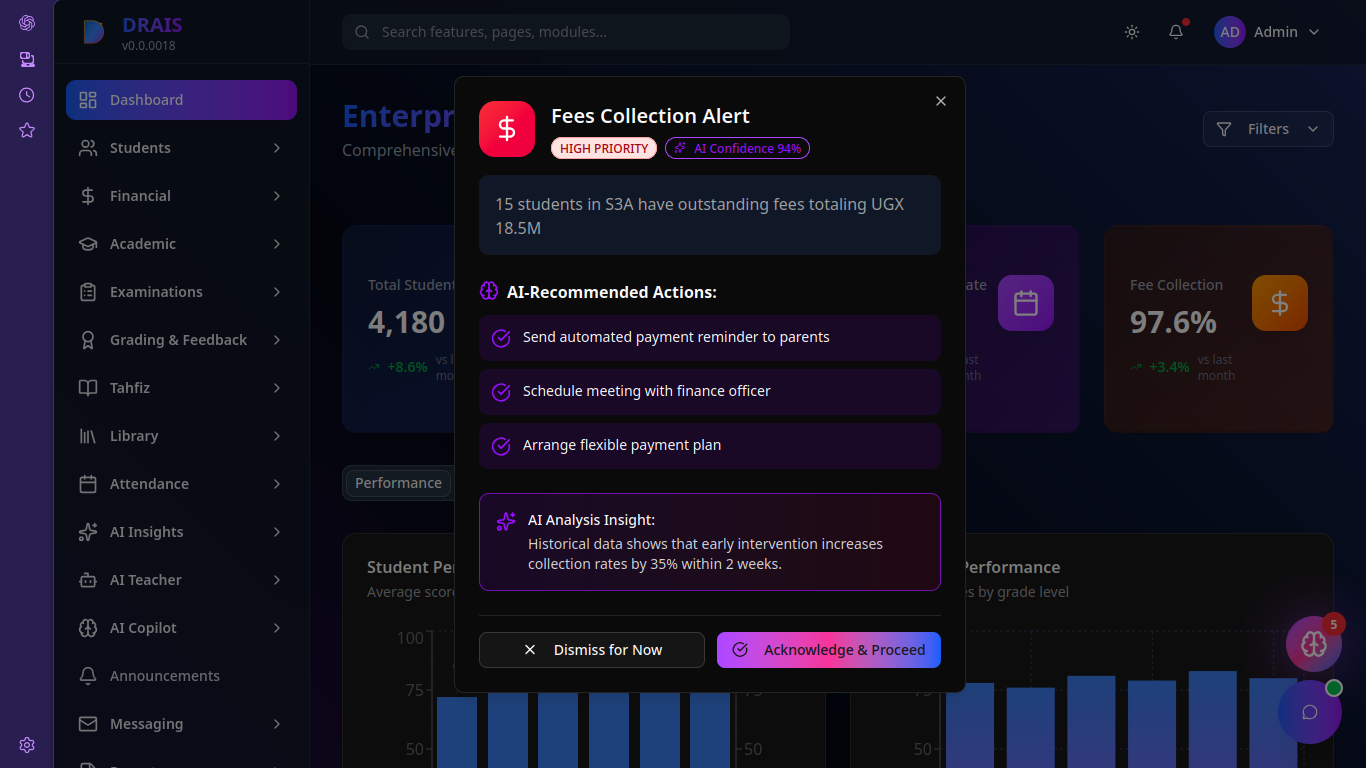Viewport: 1366px width, 768px height.
Task: Expand the Examinations chevron
Action: (277, 292)
